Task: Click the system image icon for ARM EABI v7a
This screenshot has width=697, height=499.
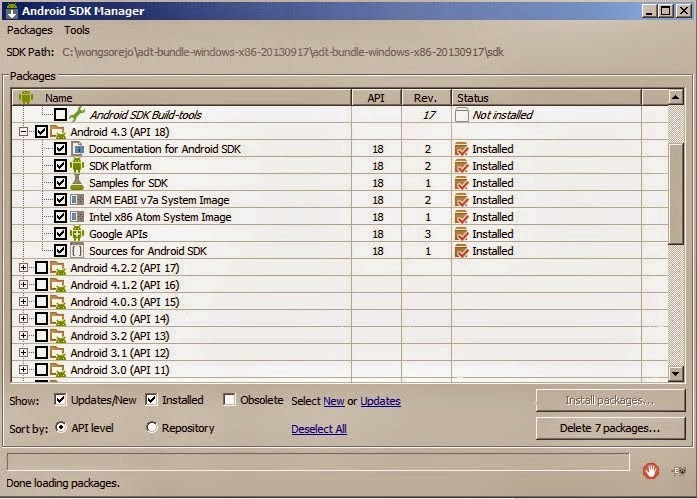Action: pos(77,200)
